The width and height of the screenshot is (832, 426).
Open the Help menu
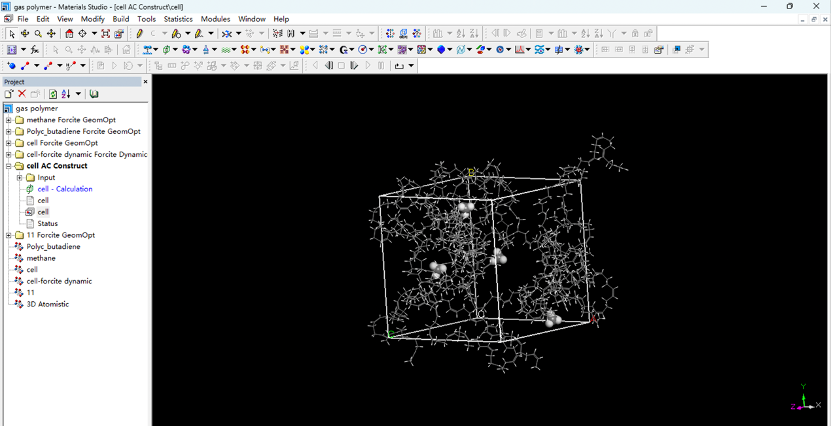click(x=281, y=19)
